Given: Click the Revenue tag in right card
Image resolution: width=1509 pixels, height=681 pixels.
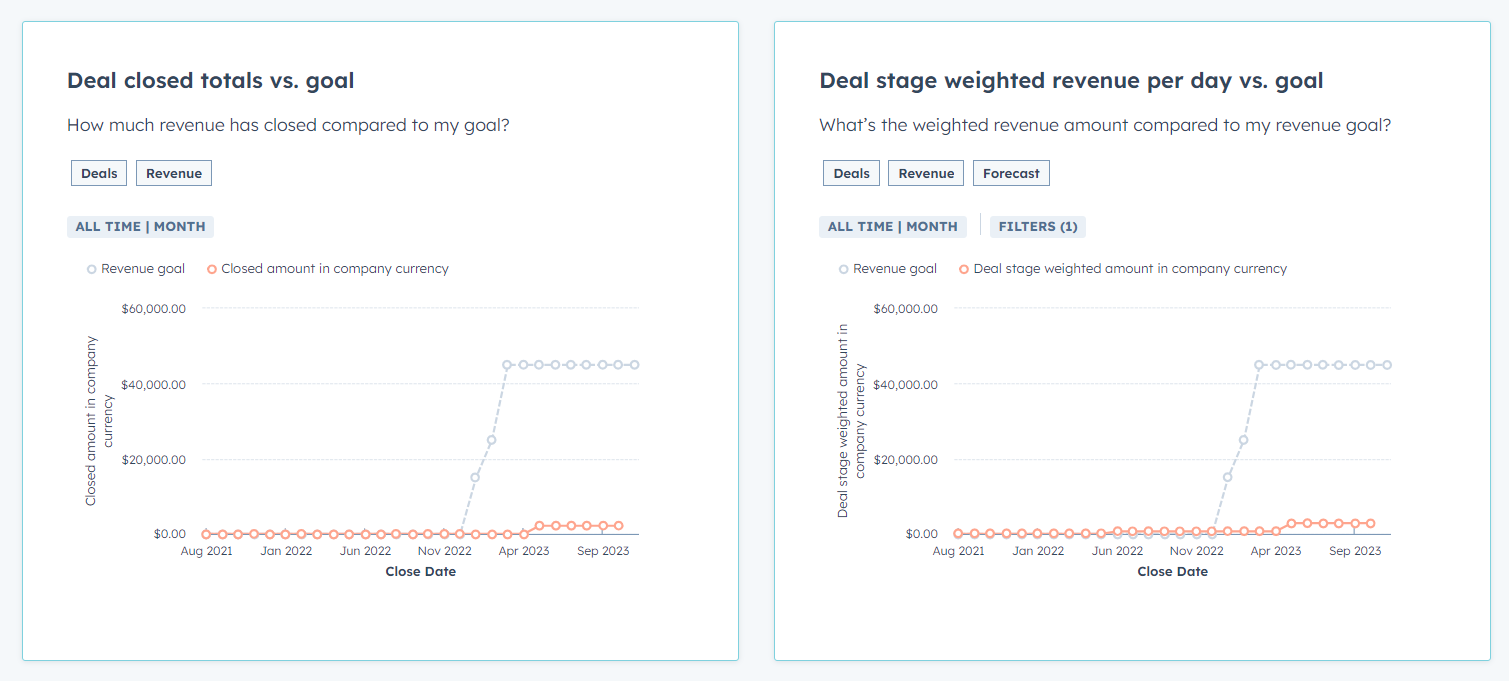Looking at the screenshot, I should 926,173.
